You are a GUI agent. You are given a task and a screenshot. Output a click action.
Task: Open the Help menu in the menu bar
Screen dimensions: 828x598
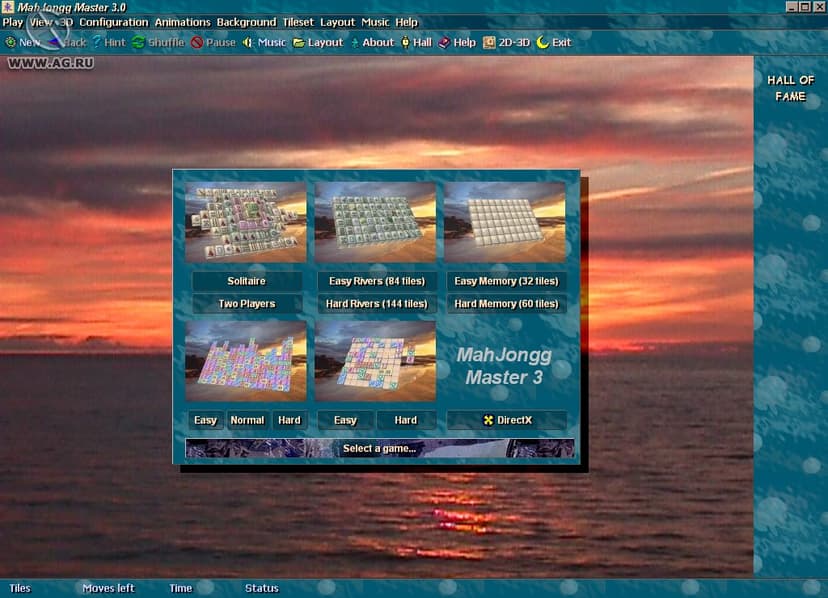click(x=406, y=22)
